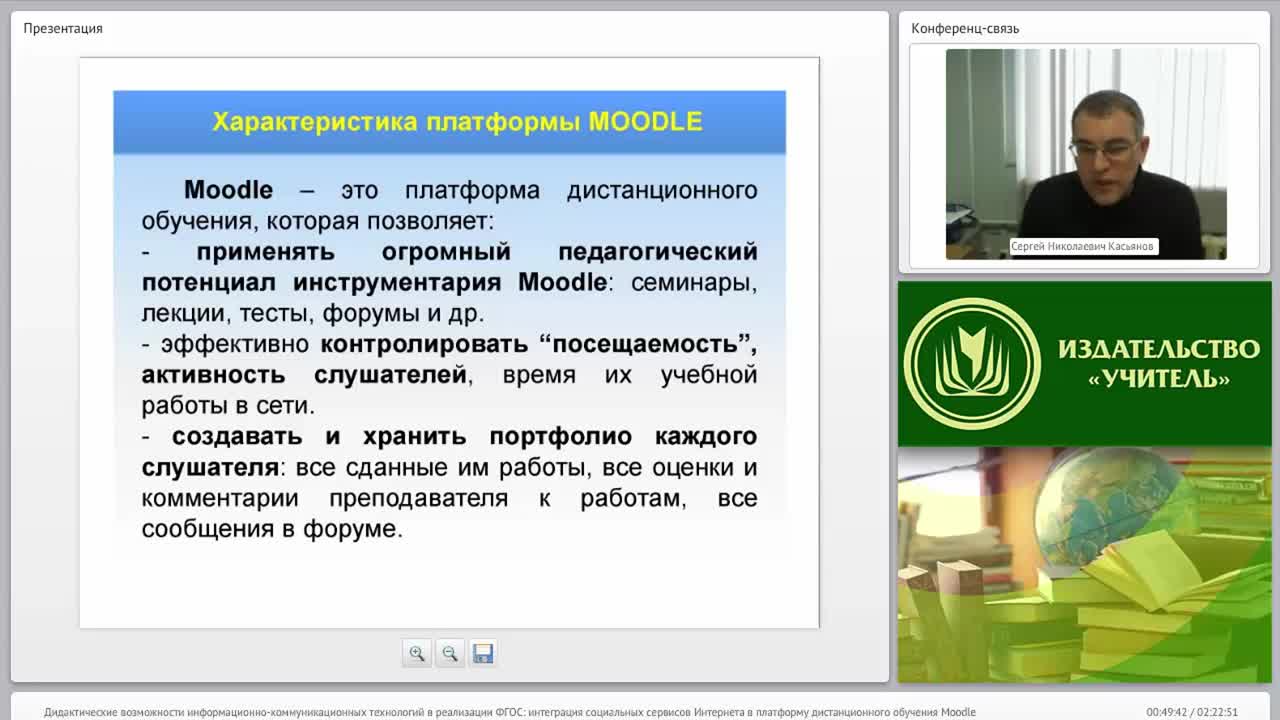Screen dimensions: 1280x720
Task: Click the Издательство «Учитель» circular logo
Action: coord(972,364)
